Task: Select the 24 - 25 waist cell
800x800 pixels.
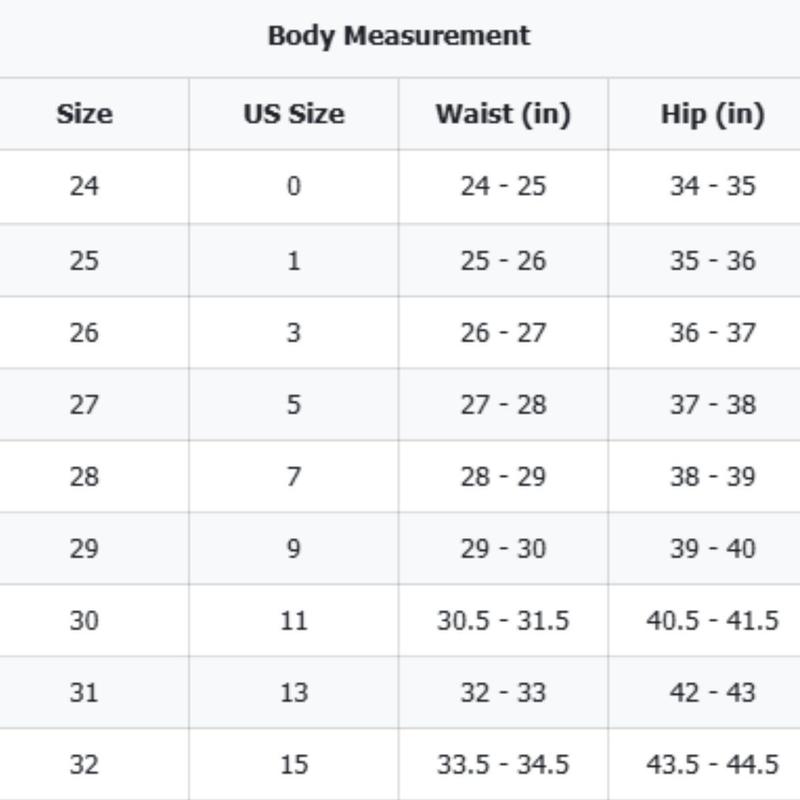Action: pyautogui.click(x=503, y=186)
